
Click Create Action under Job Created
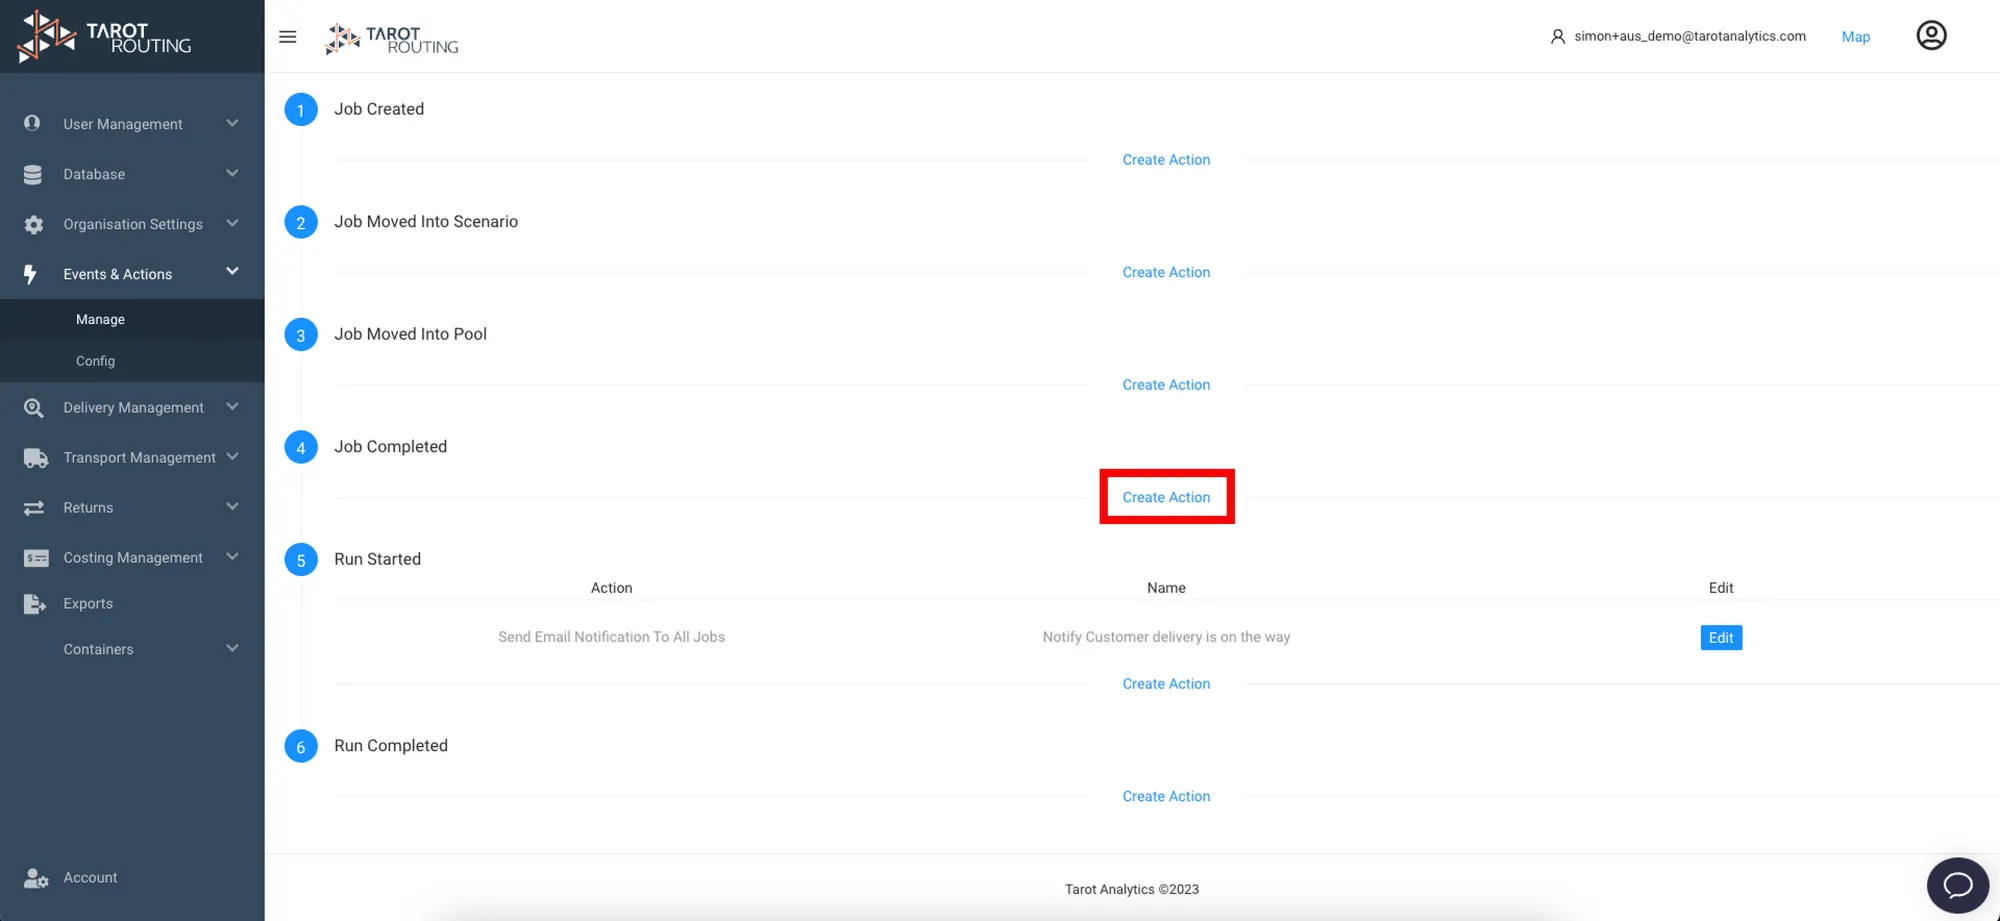pyautogui.click(x=1166, y=160)
